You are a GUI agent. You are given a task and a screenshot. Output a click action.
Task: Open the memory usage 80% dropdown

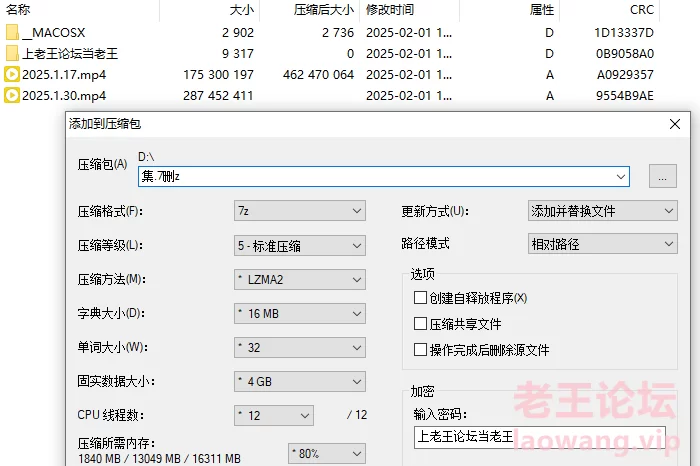click(327, 454)
